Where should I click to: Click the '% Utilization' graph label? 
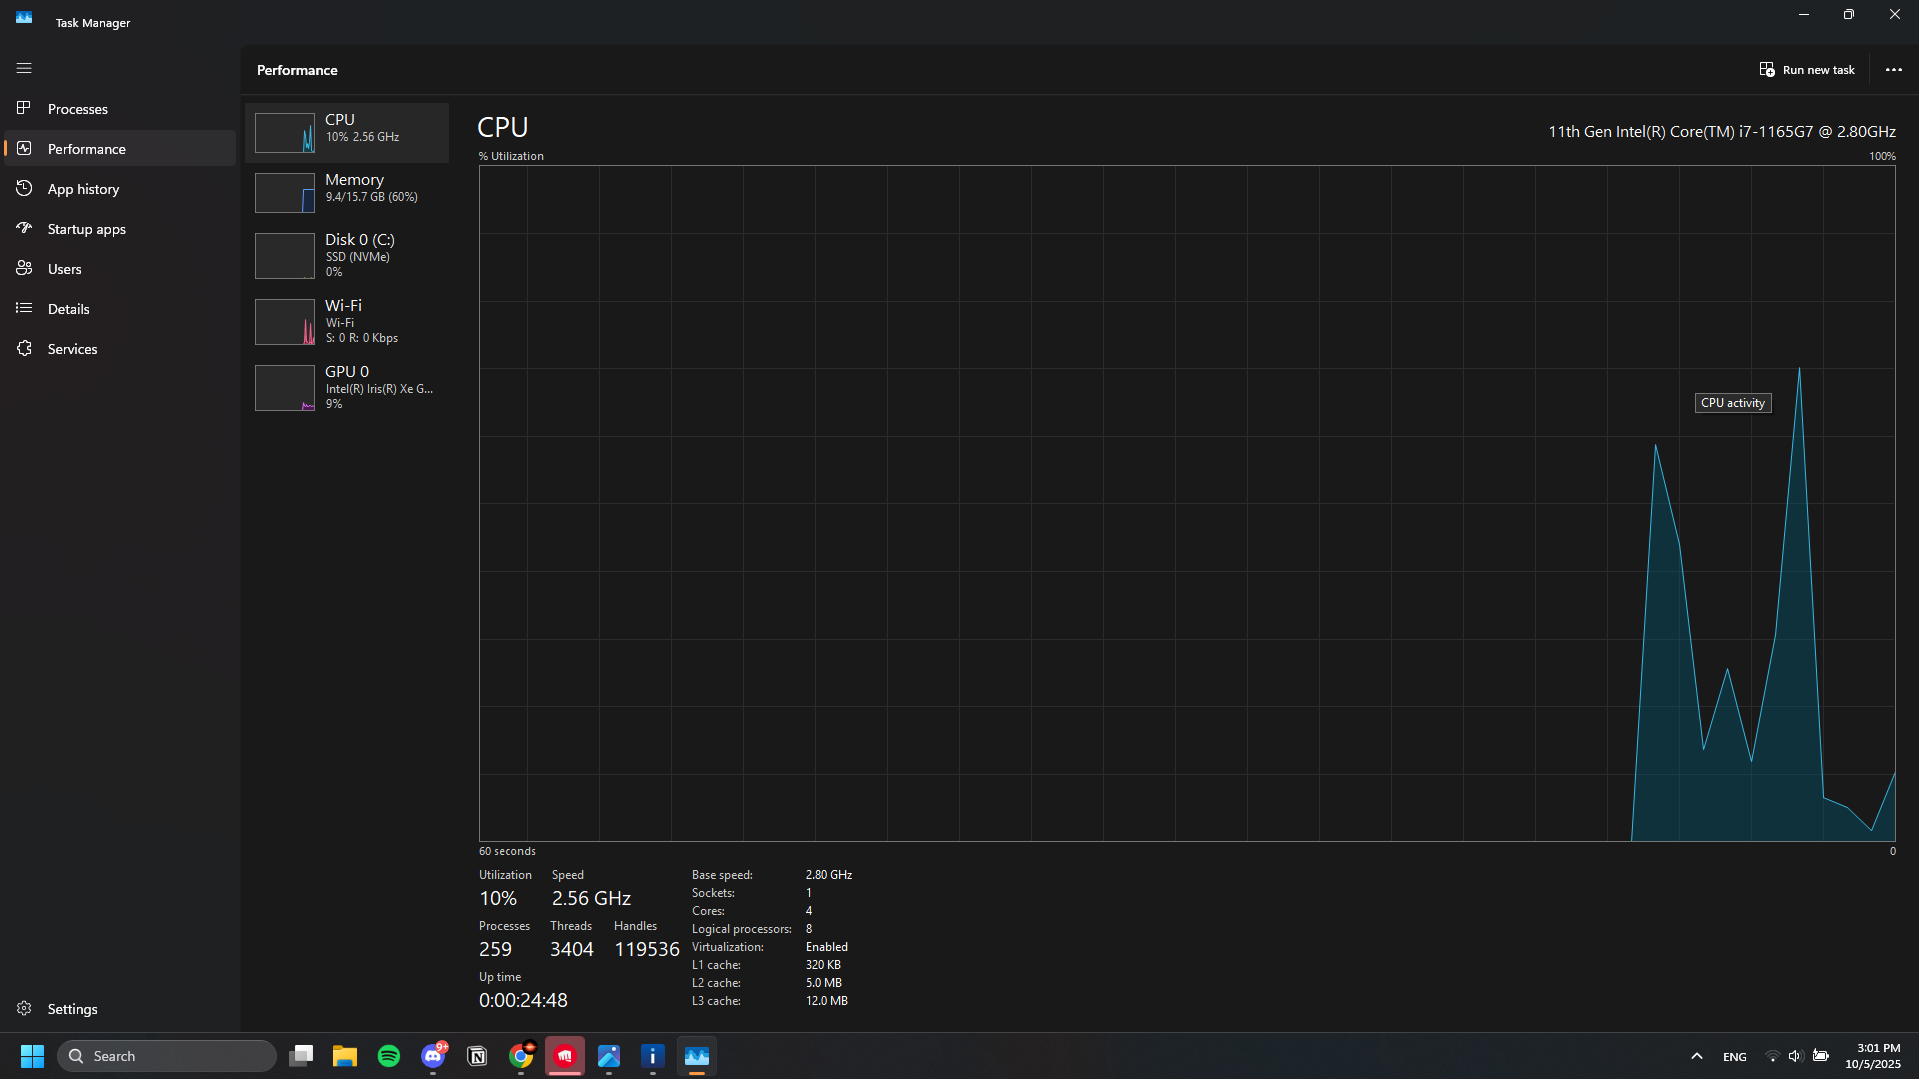coord(511,156)
